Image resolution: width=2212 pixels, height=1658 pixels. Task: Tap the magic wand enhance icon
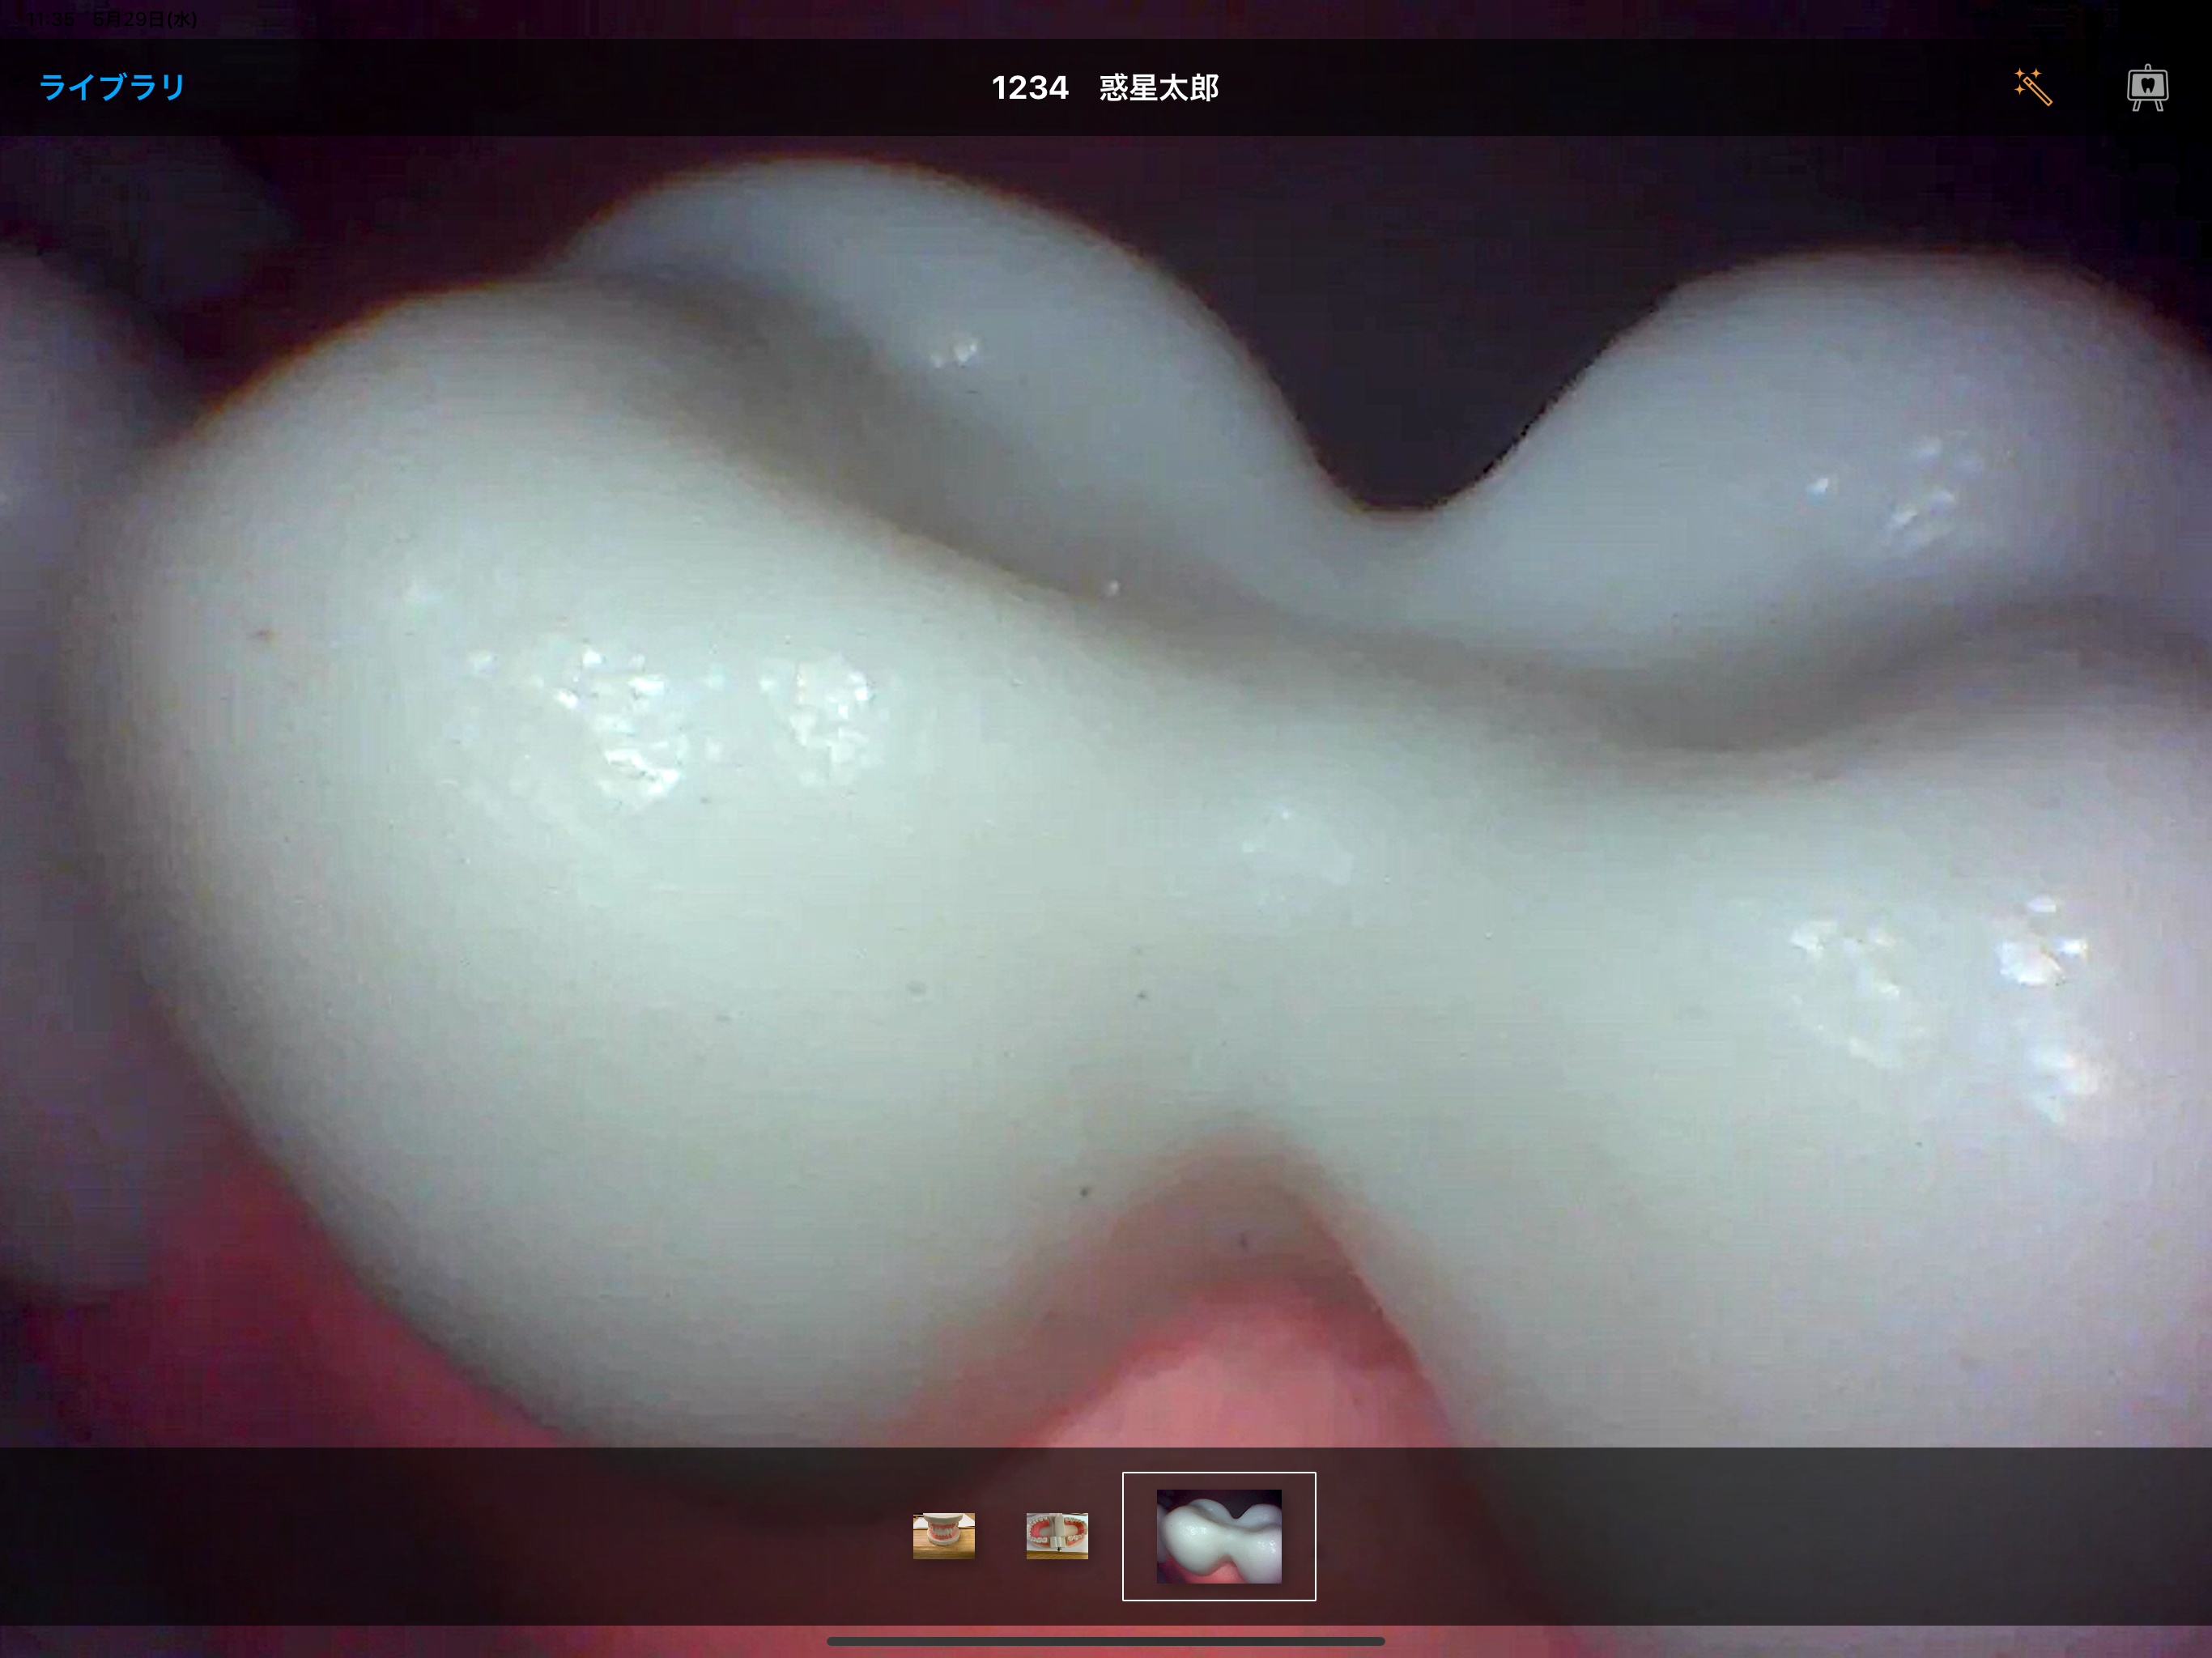coord(2032,87)
